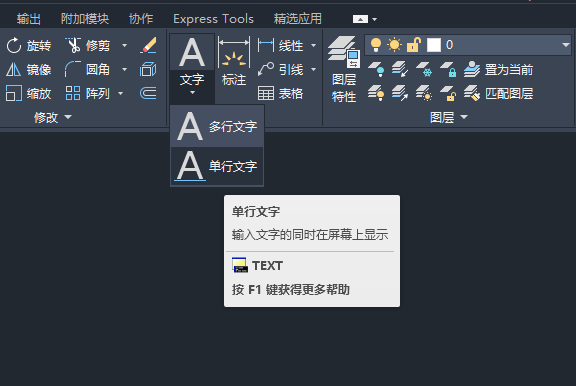This screenshot has height=386, width=576.
Task: Click 置为当前 make current button
Action: click(x=498, y=69)
